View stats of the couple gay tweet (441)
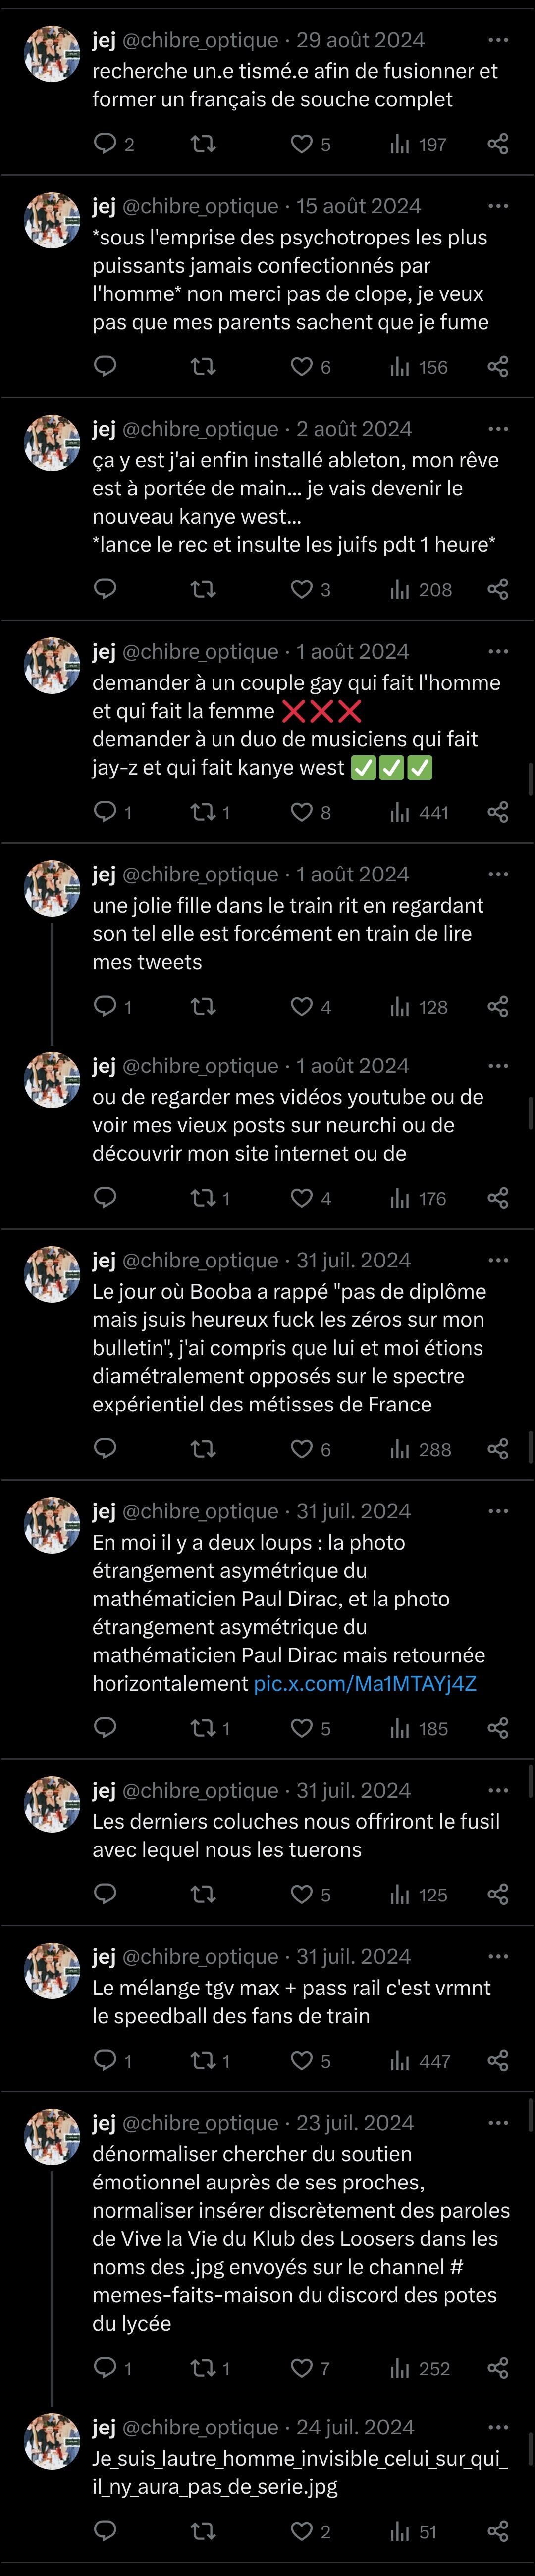 point(419,812)
